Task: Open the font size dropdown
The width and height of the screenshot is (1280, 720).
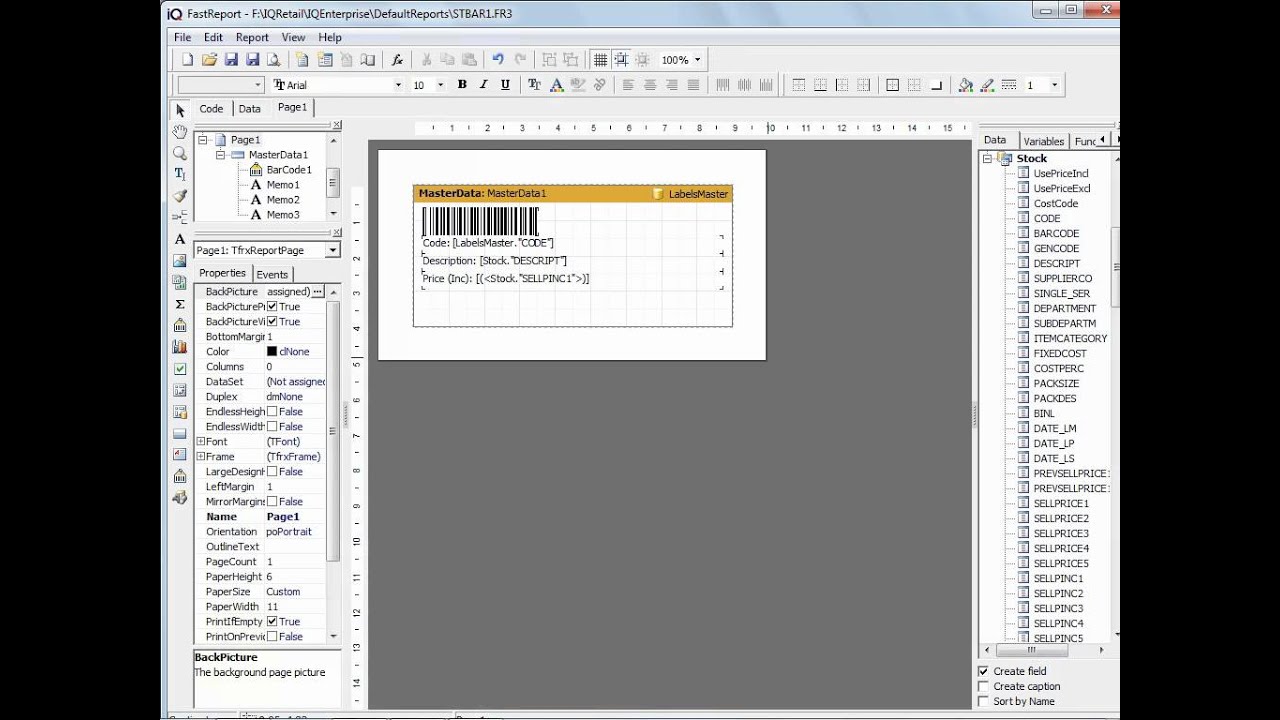Action: 441,86
